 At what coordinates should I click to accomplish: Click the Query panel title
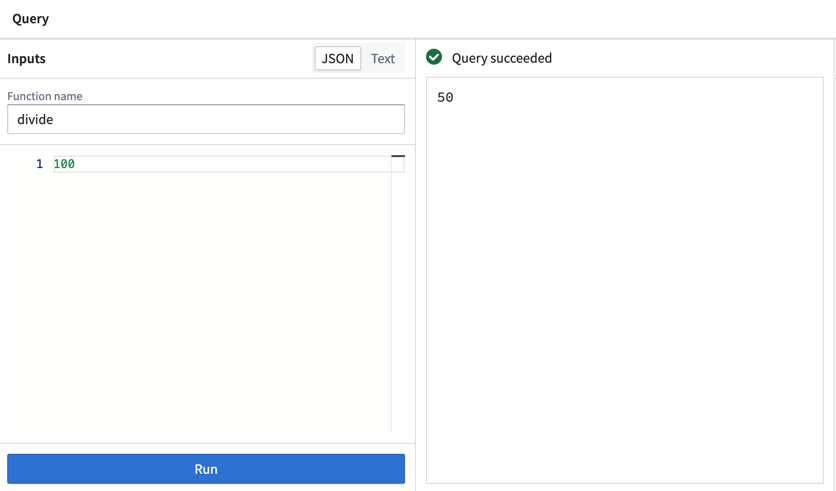(x=30, y=19)
